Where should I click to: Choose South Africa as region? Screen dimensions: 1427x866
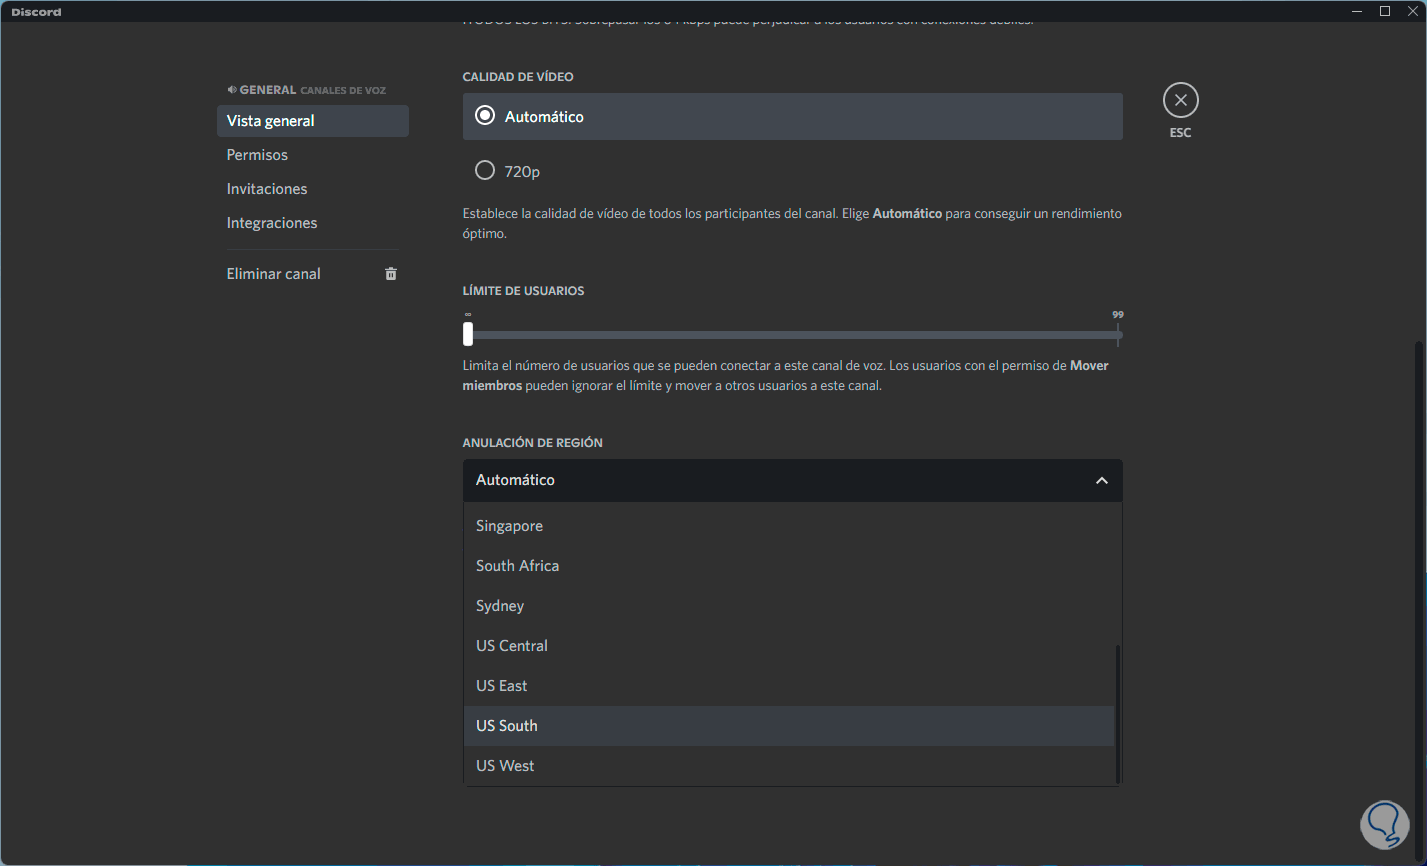(517, 566)
